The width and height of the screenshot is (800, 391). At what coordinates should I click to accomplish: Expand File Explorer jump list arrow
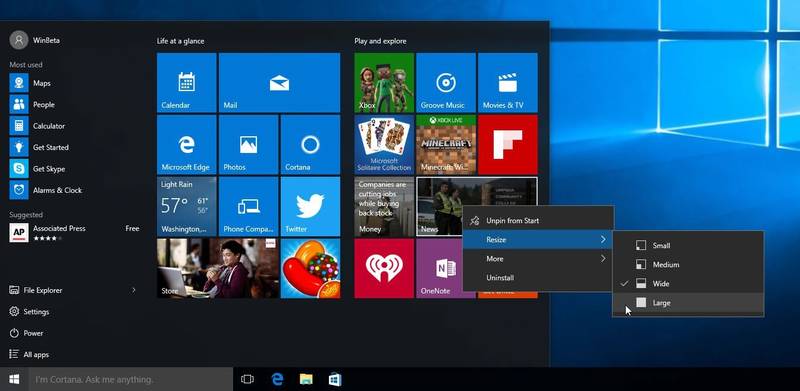(134, 290)
